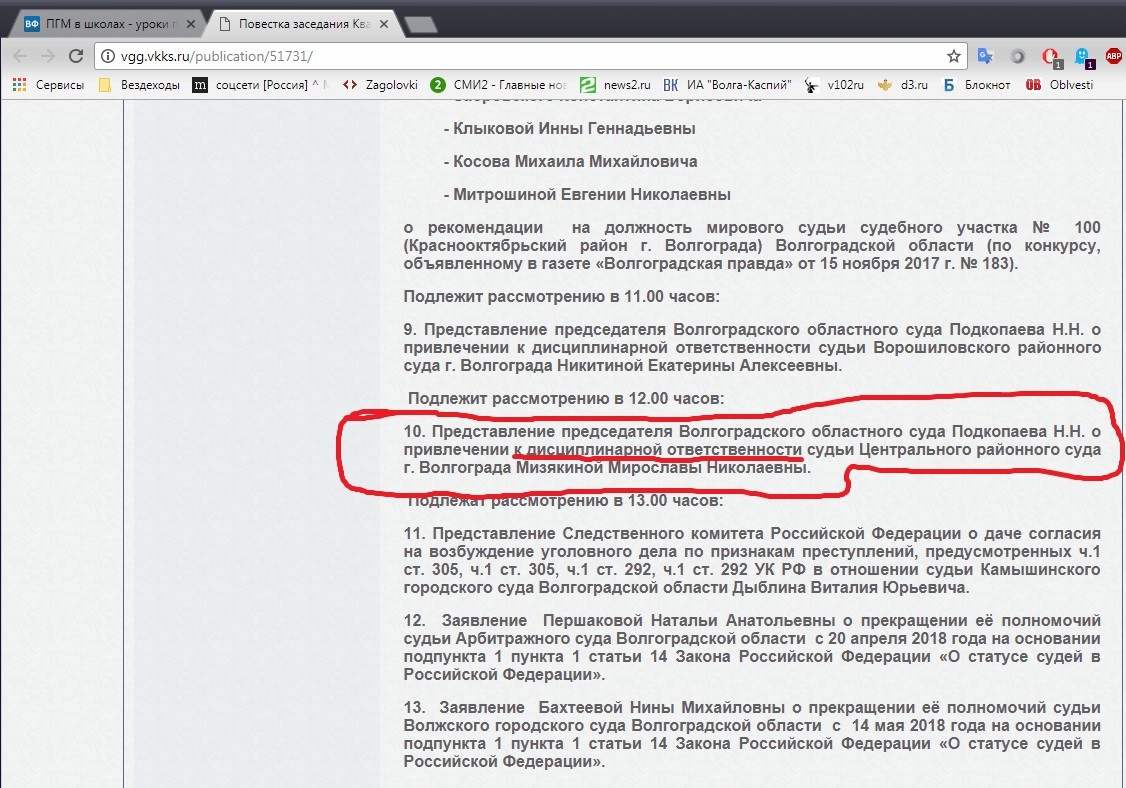1126x788 pixels.
Task: Click item 13 Заявление Бахтеевой paragraph
Action: (752, 734)
